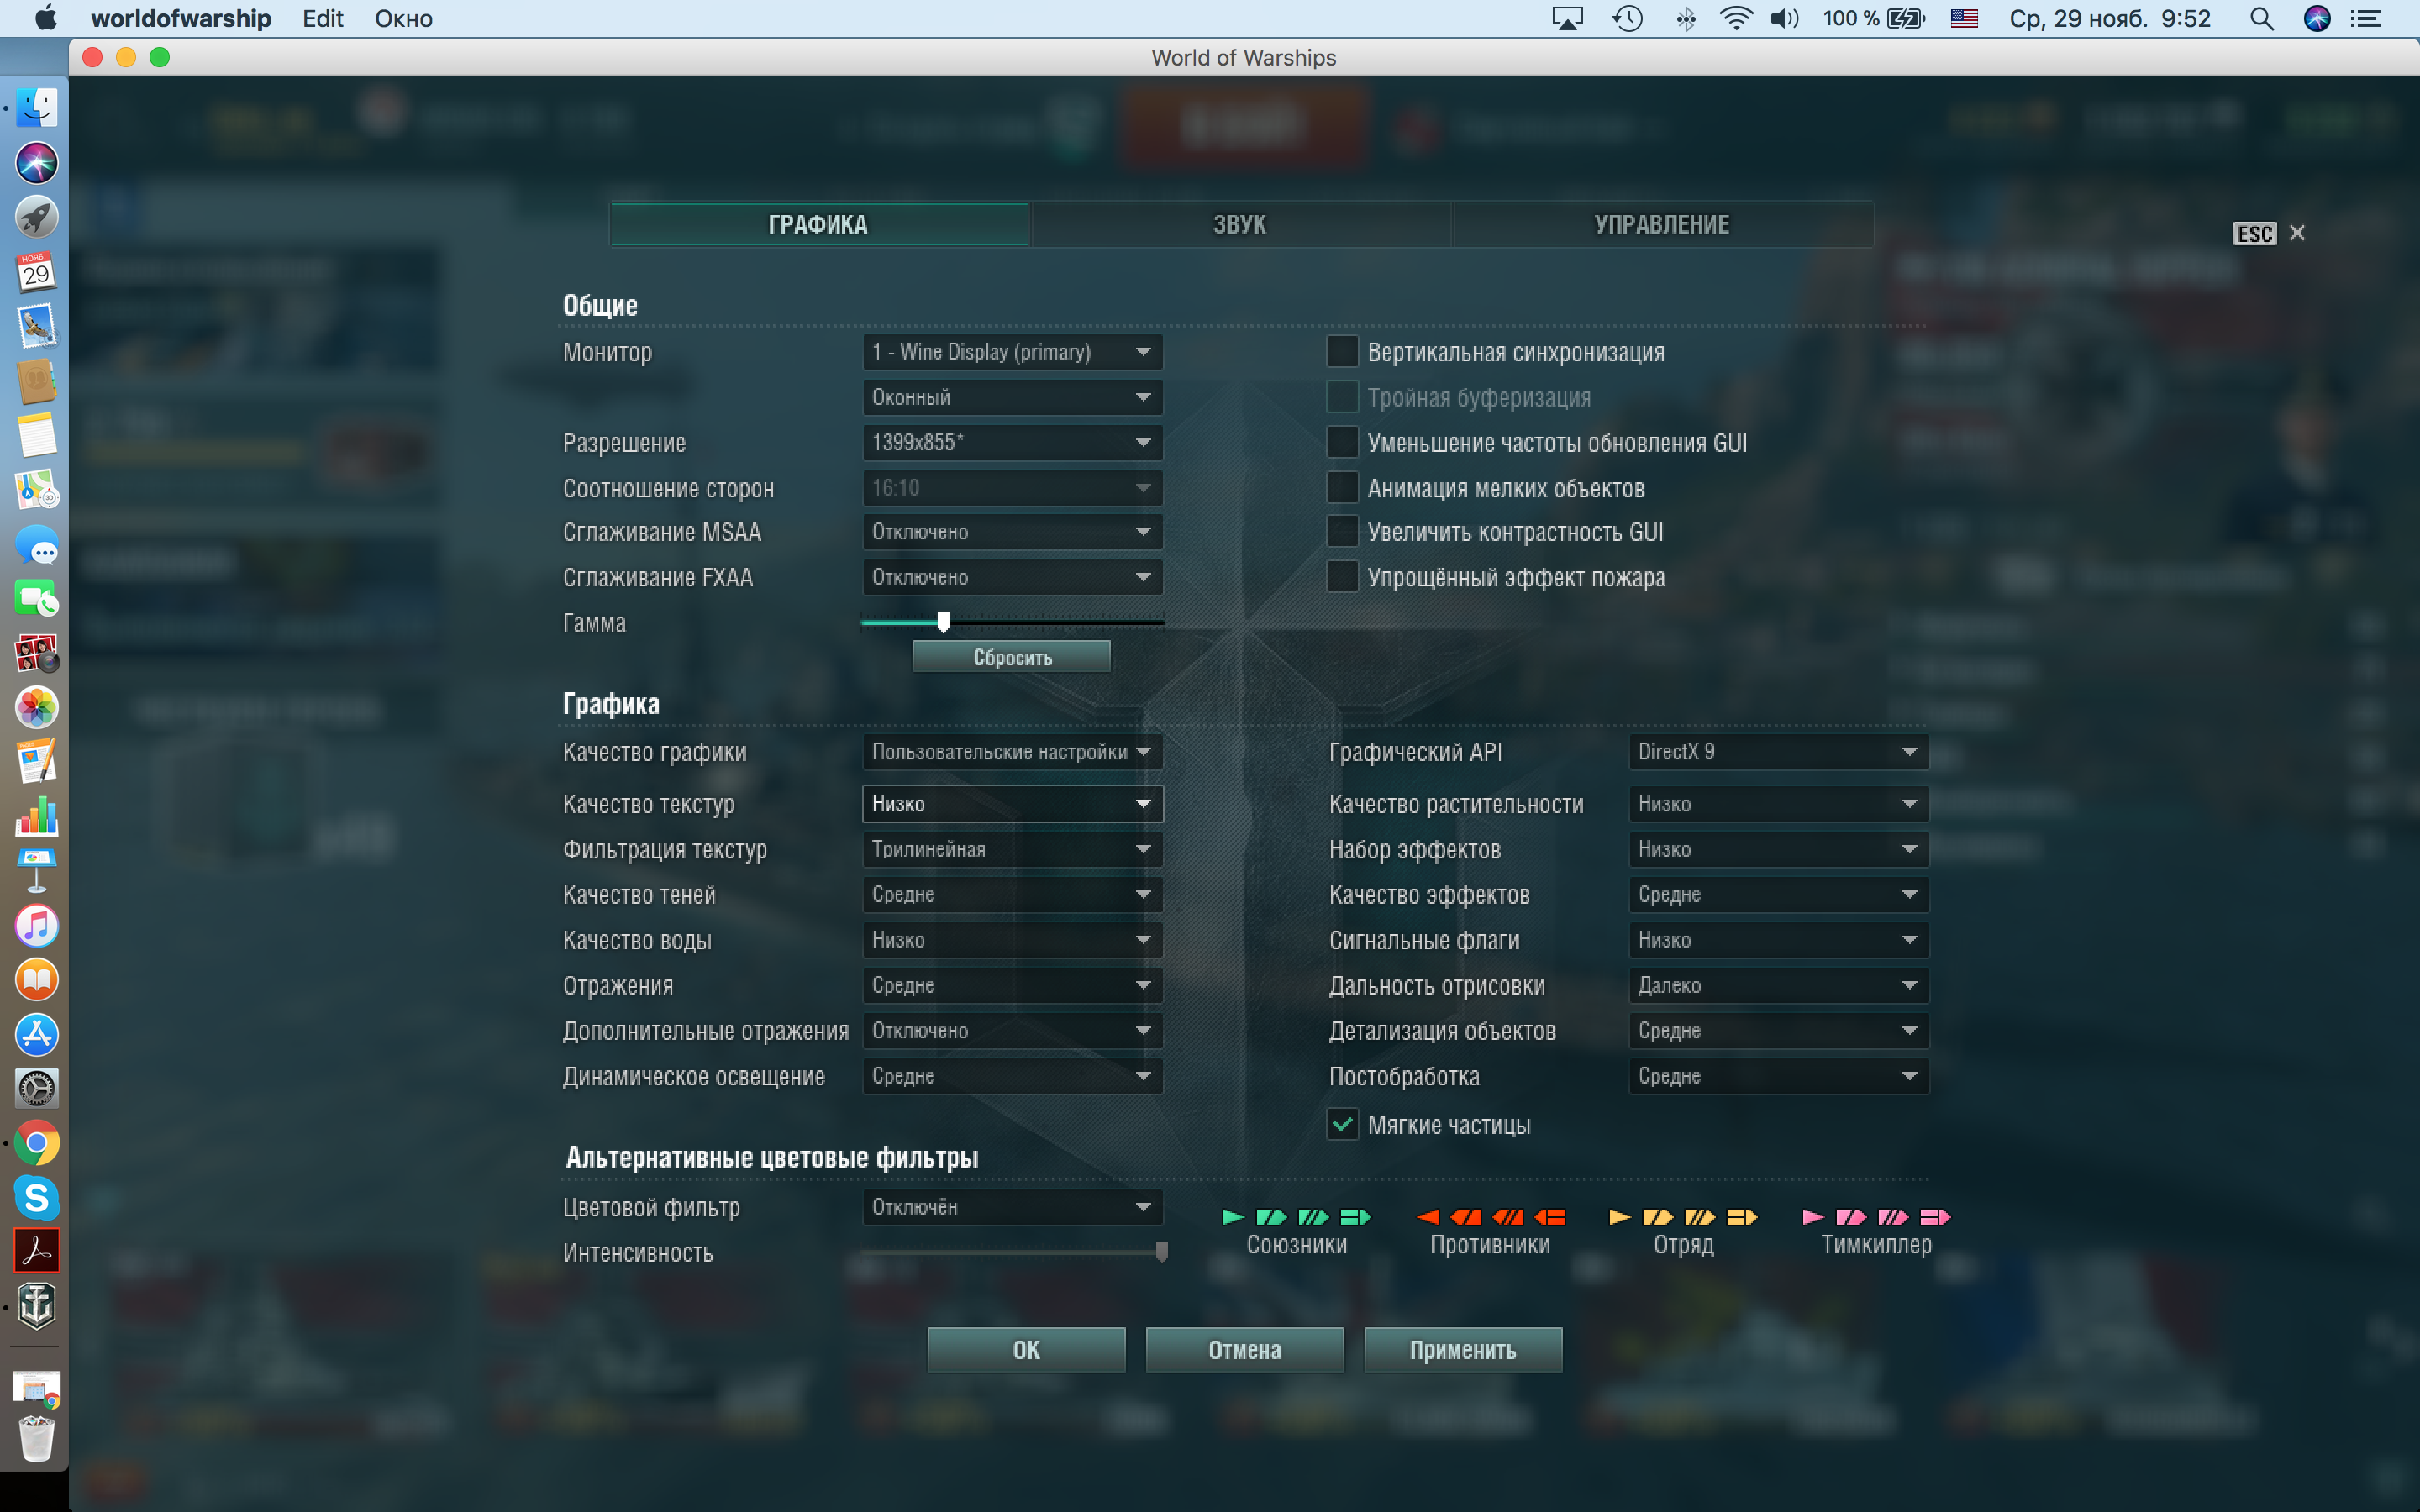Open Finder from the Dock
2420x1512 pixels.
coord(37,107)
